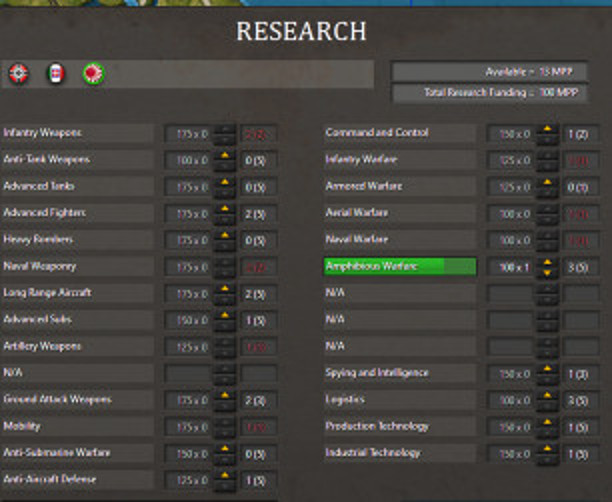Click the Advanced Subs label
Image resolution: width=612 pixels, height=502 pixels.
click(x=37, y=319)
